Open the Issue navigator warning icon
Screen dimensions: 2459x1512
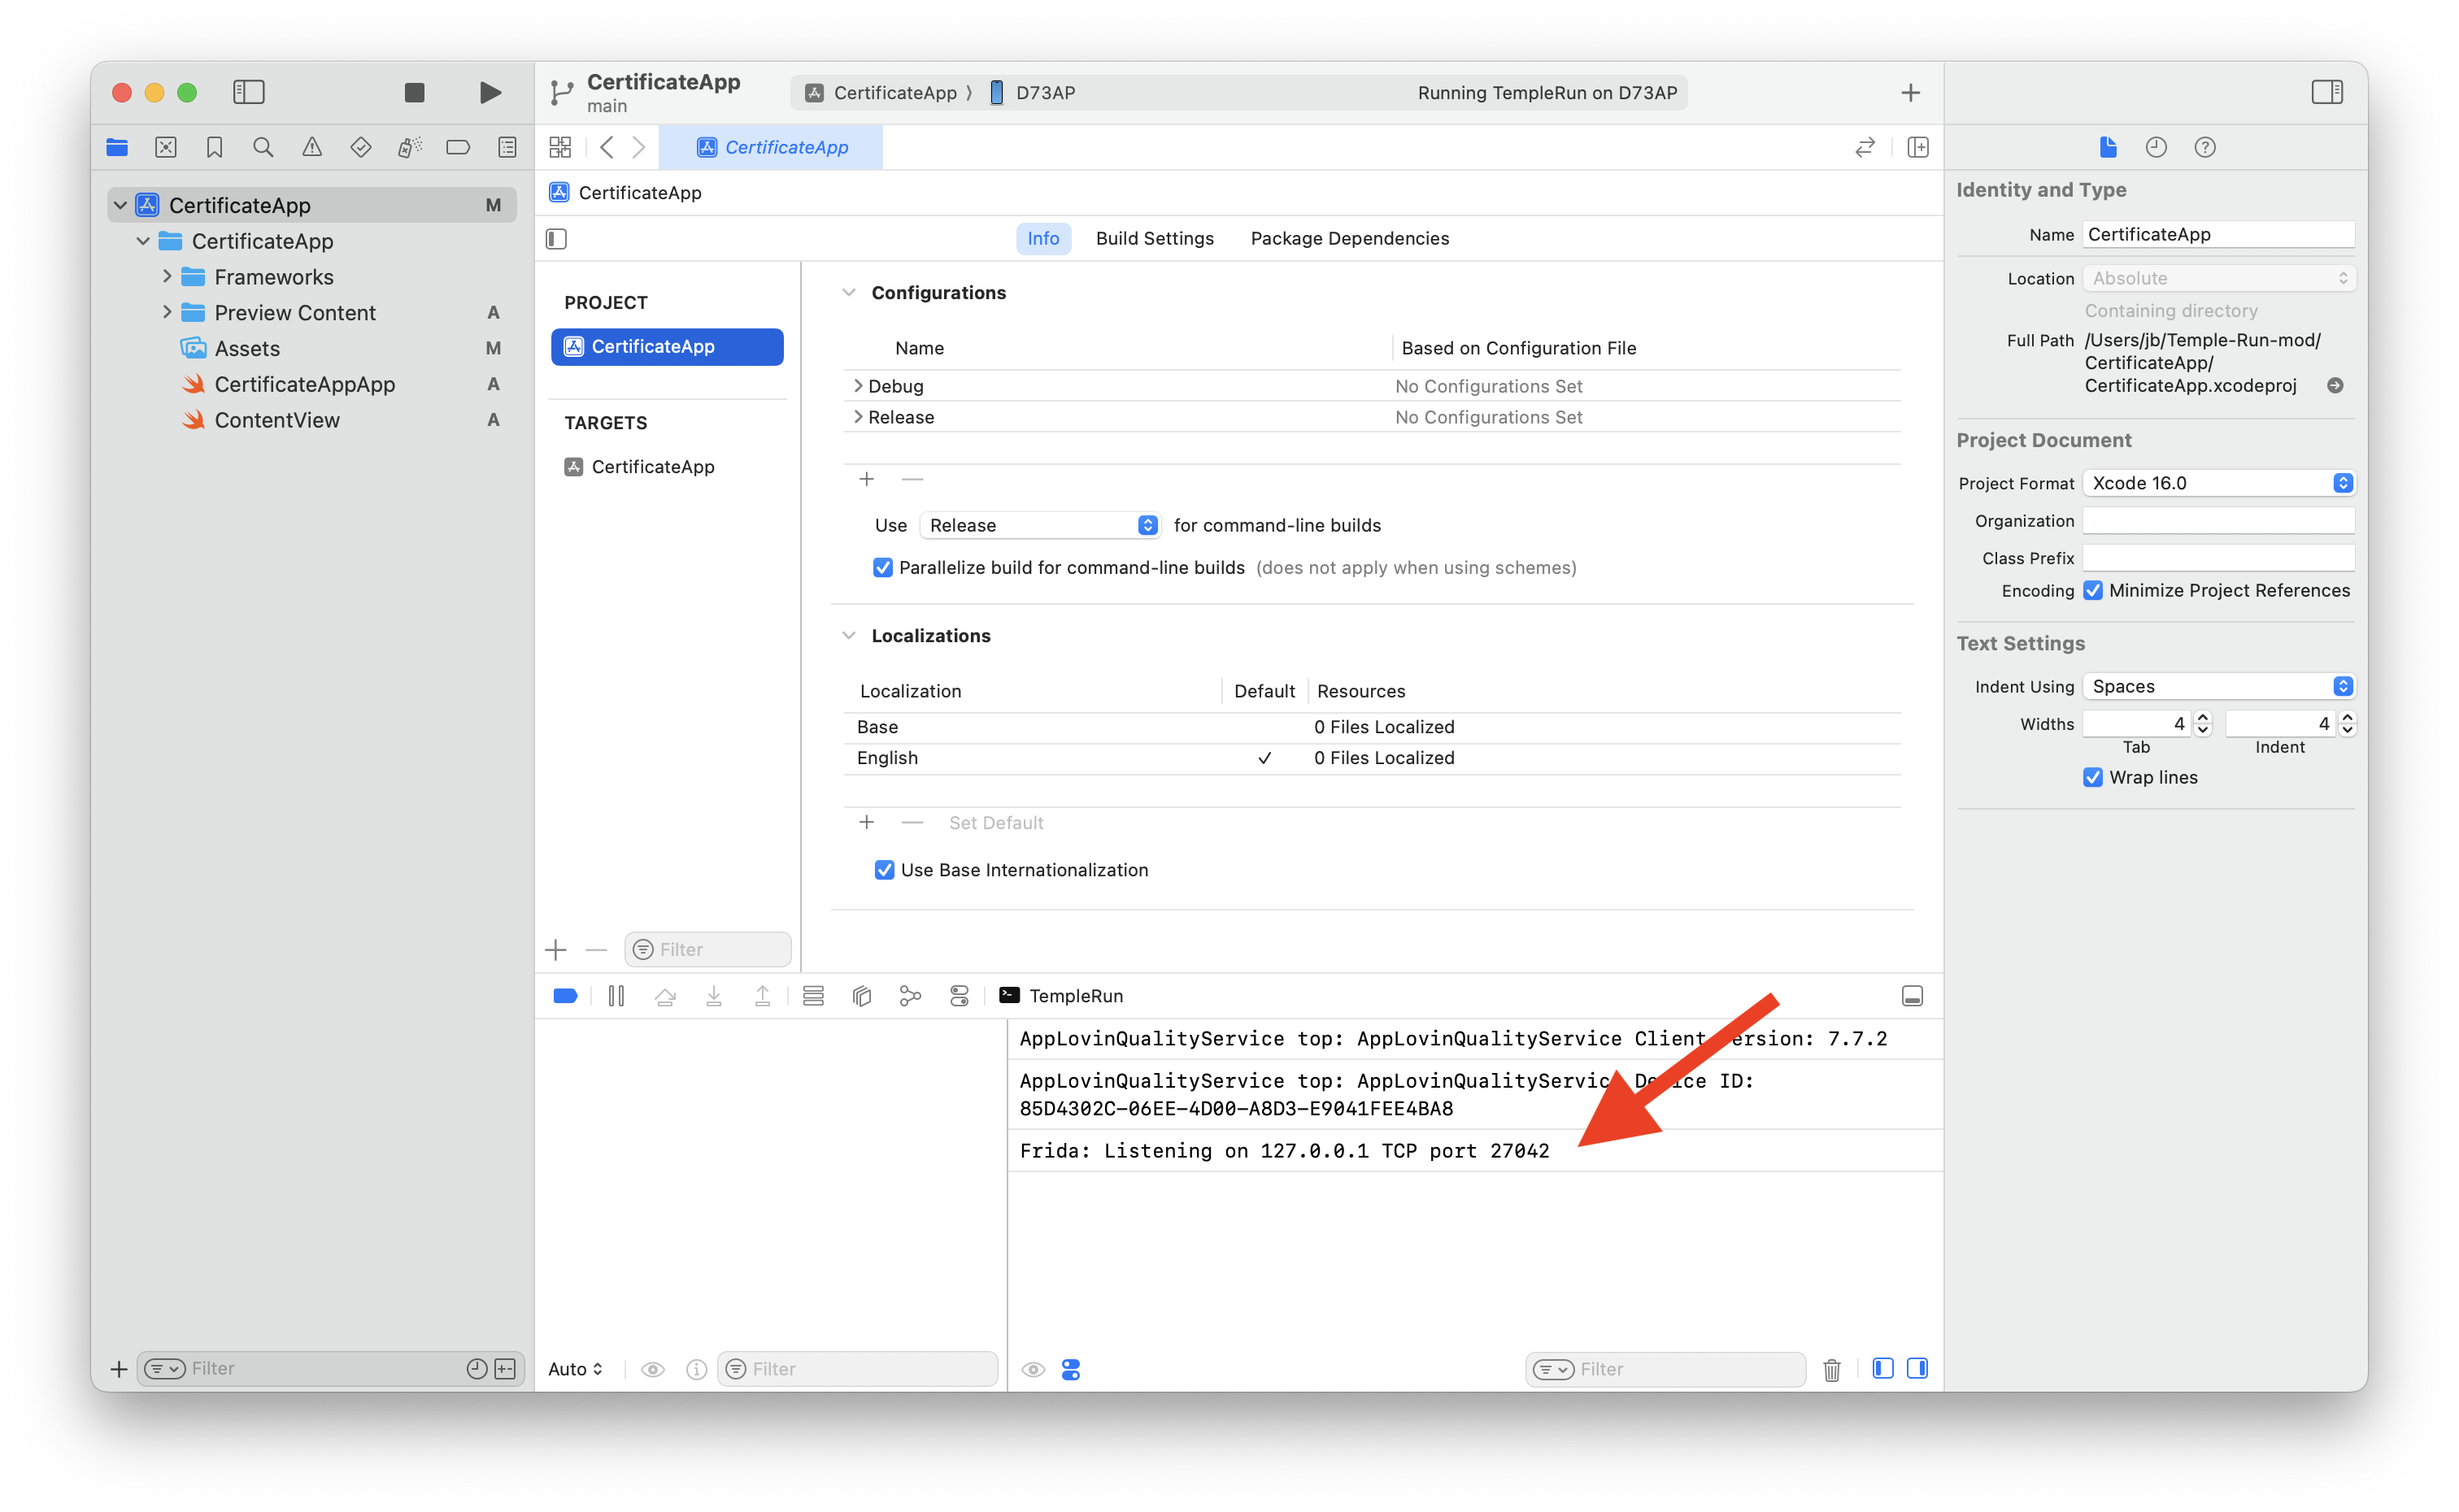click(x=312, y=147)
